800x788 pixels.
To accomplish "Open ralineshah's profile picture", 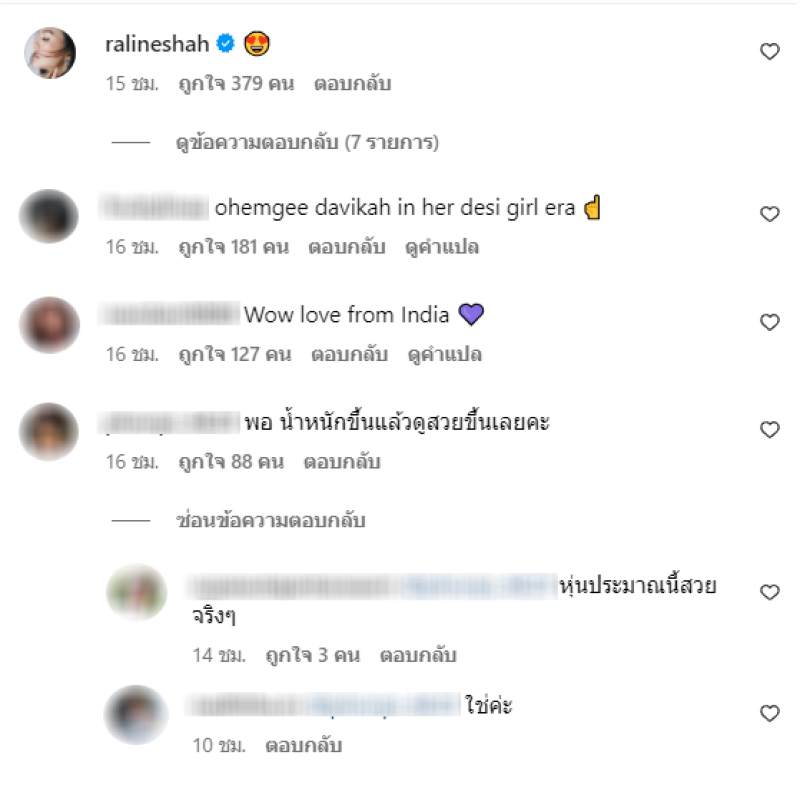I will point(50,53).
